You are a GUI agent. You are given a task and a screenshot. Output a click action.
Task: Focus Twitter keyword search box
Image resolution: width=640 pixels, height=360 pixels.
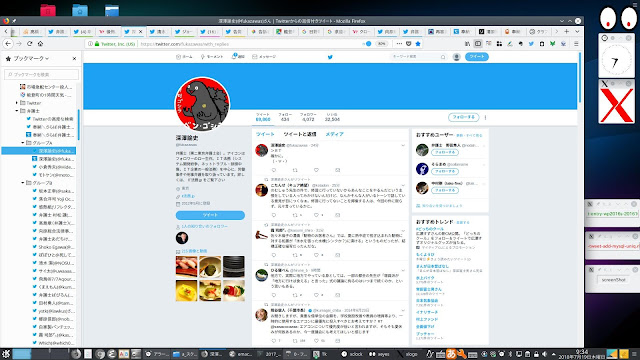(418, 57)
